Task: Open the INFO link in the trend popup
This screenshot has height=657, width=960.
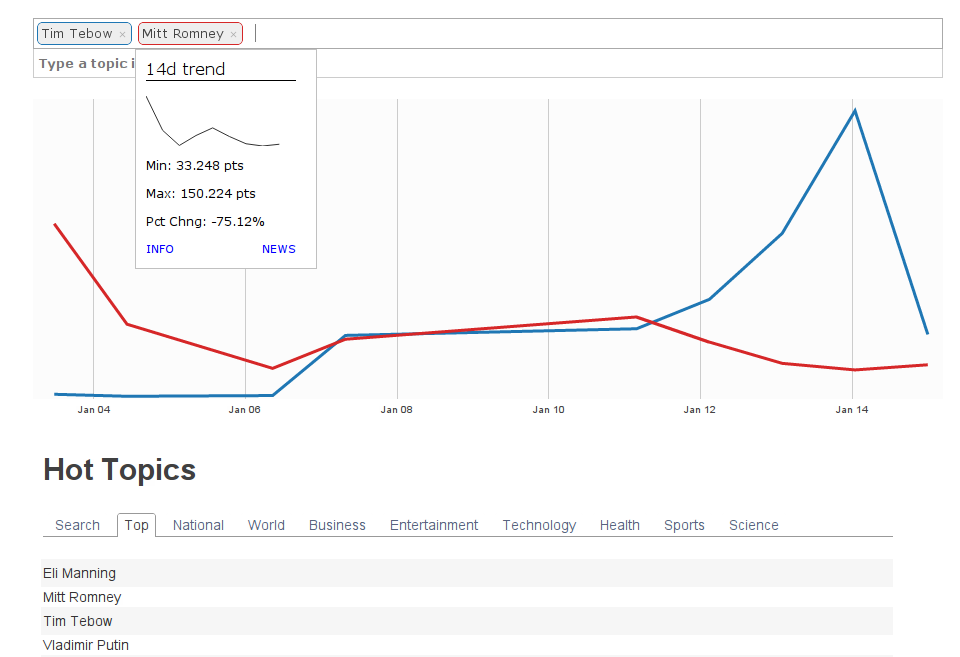Action: pyautogui.click(x=160, y=249)
